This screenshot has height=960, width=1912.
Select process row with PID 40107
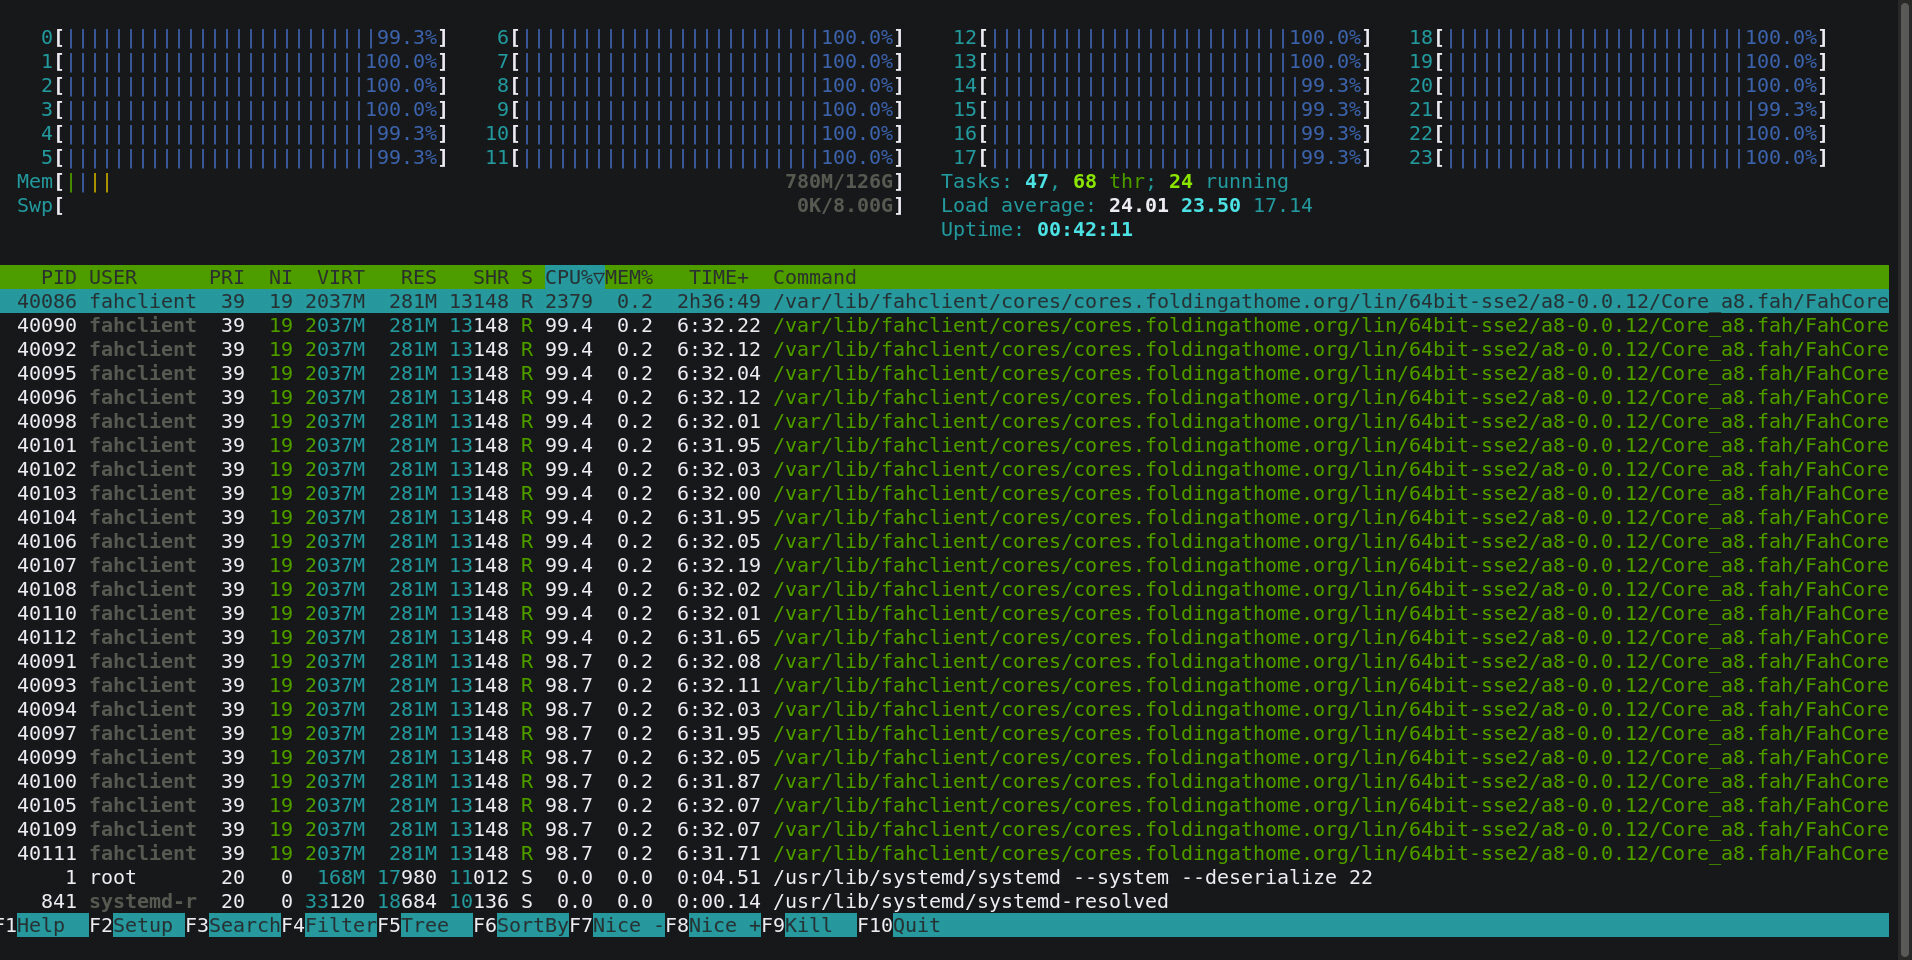pos(944,565)
